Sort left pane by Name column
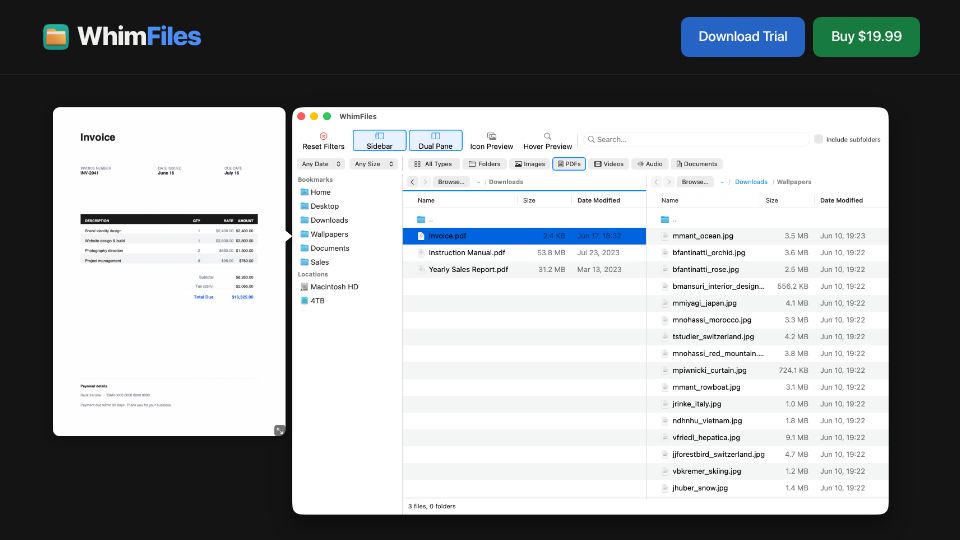 [x=426, y=200]
